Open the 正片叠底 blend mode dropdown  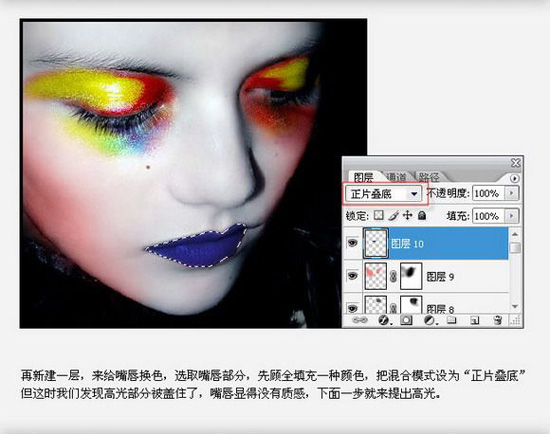[x=385, y=194]
